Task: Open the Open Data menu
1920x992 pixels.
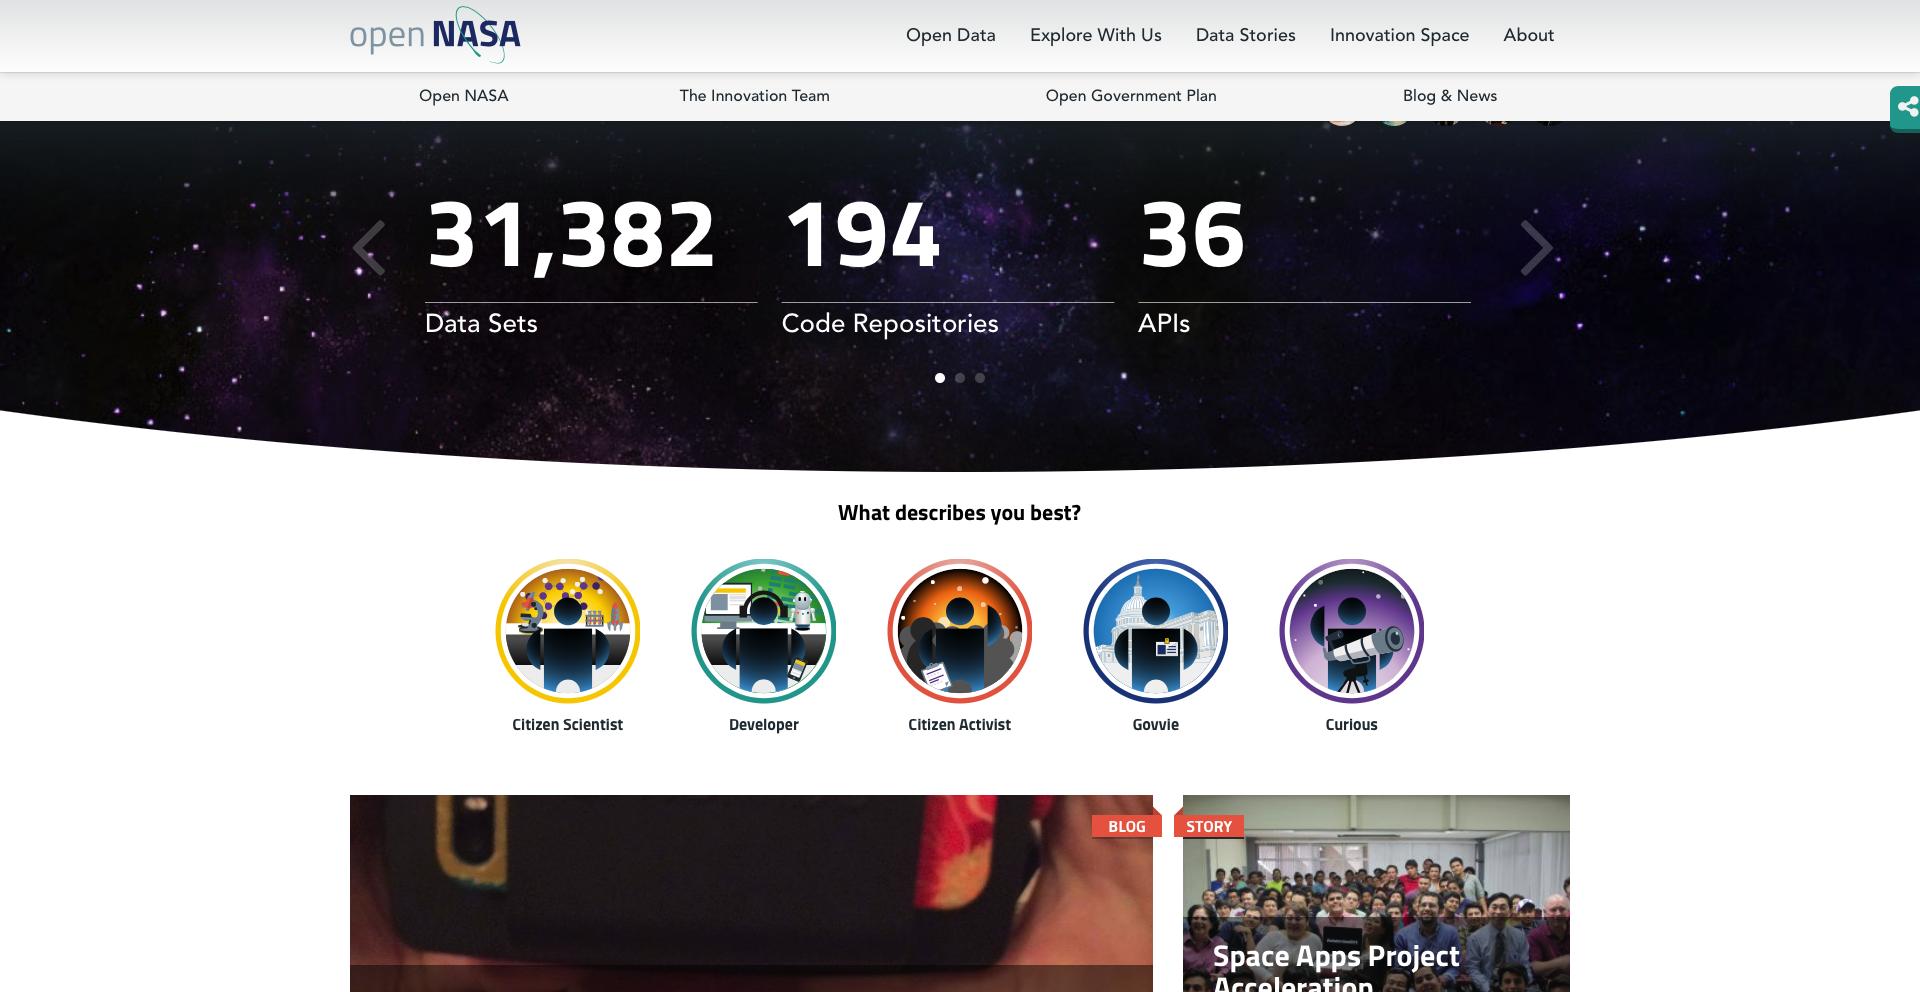Action: [x=951, y=35]
